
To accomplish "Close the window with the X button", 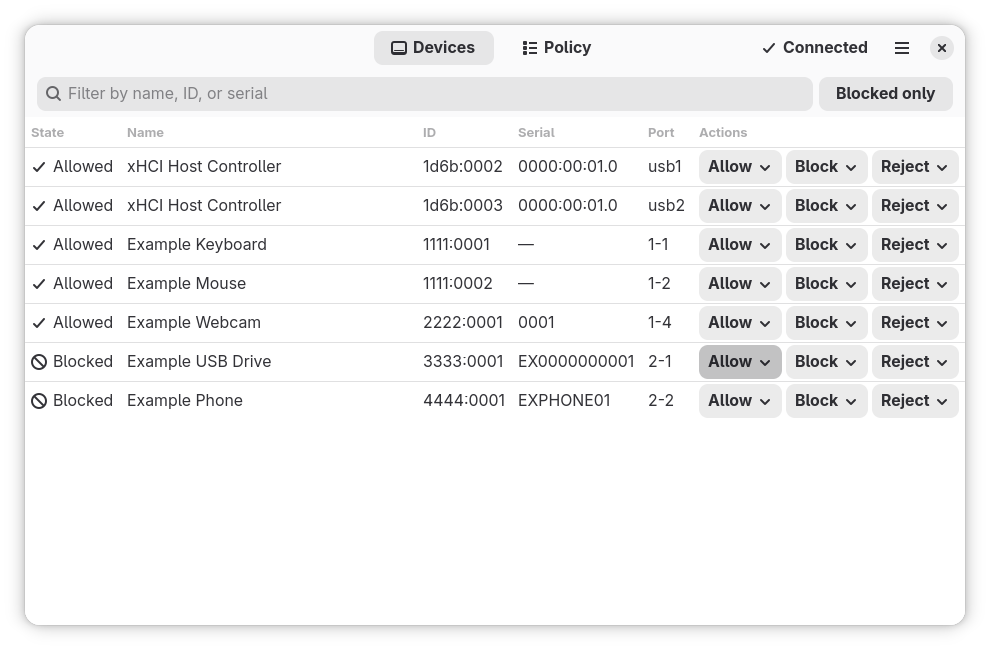I will coord(941,48).
